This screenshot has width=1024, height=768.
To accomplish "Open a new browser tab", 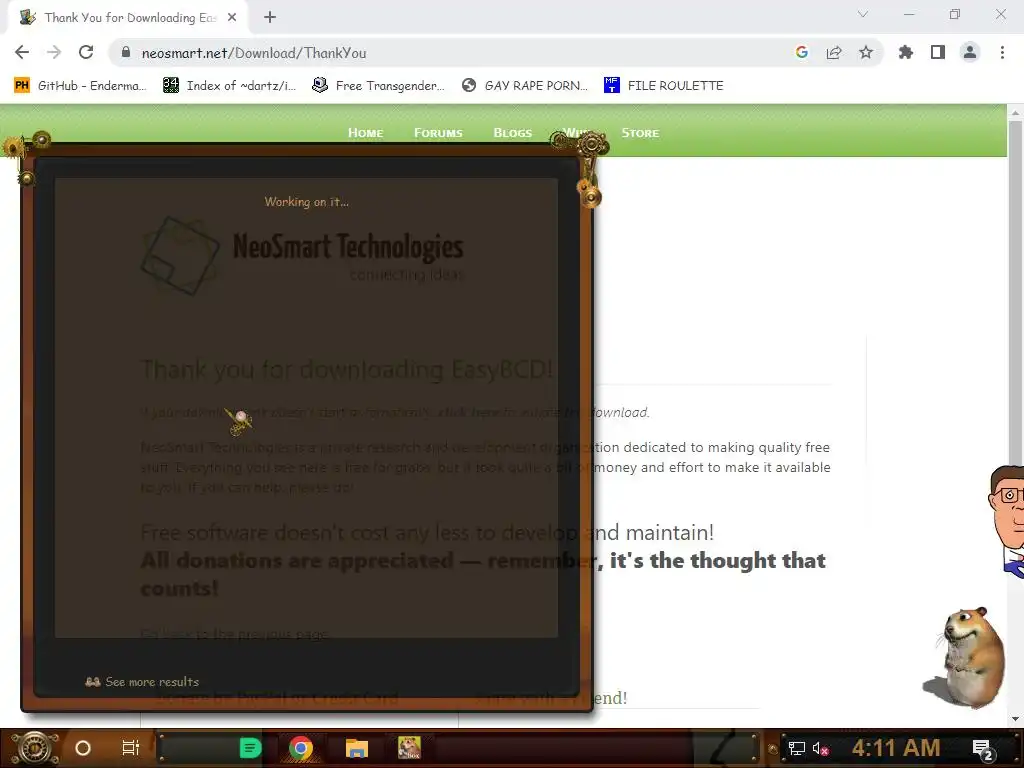I will tap(270, 18).
